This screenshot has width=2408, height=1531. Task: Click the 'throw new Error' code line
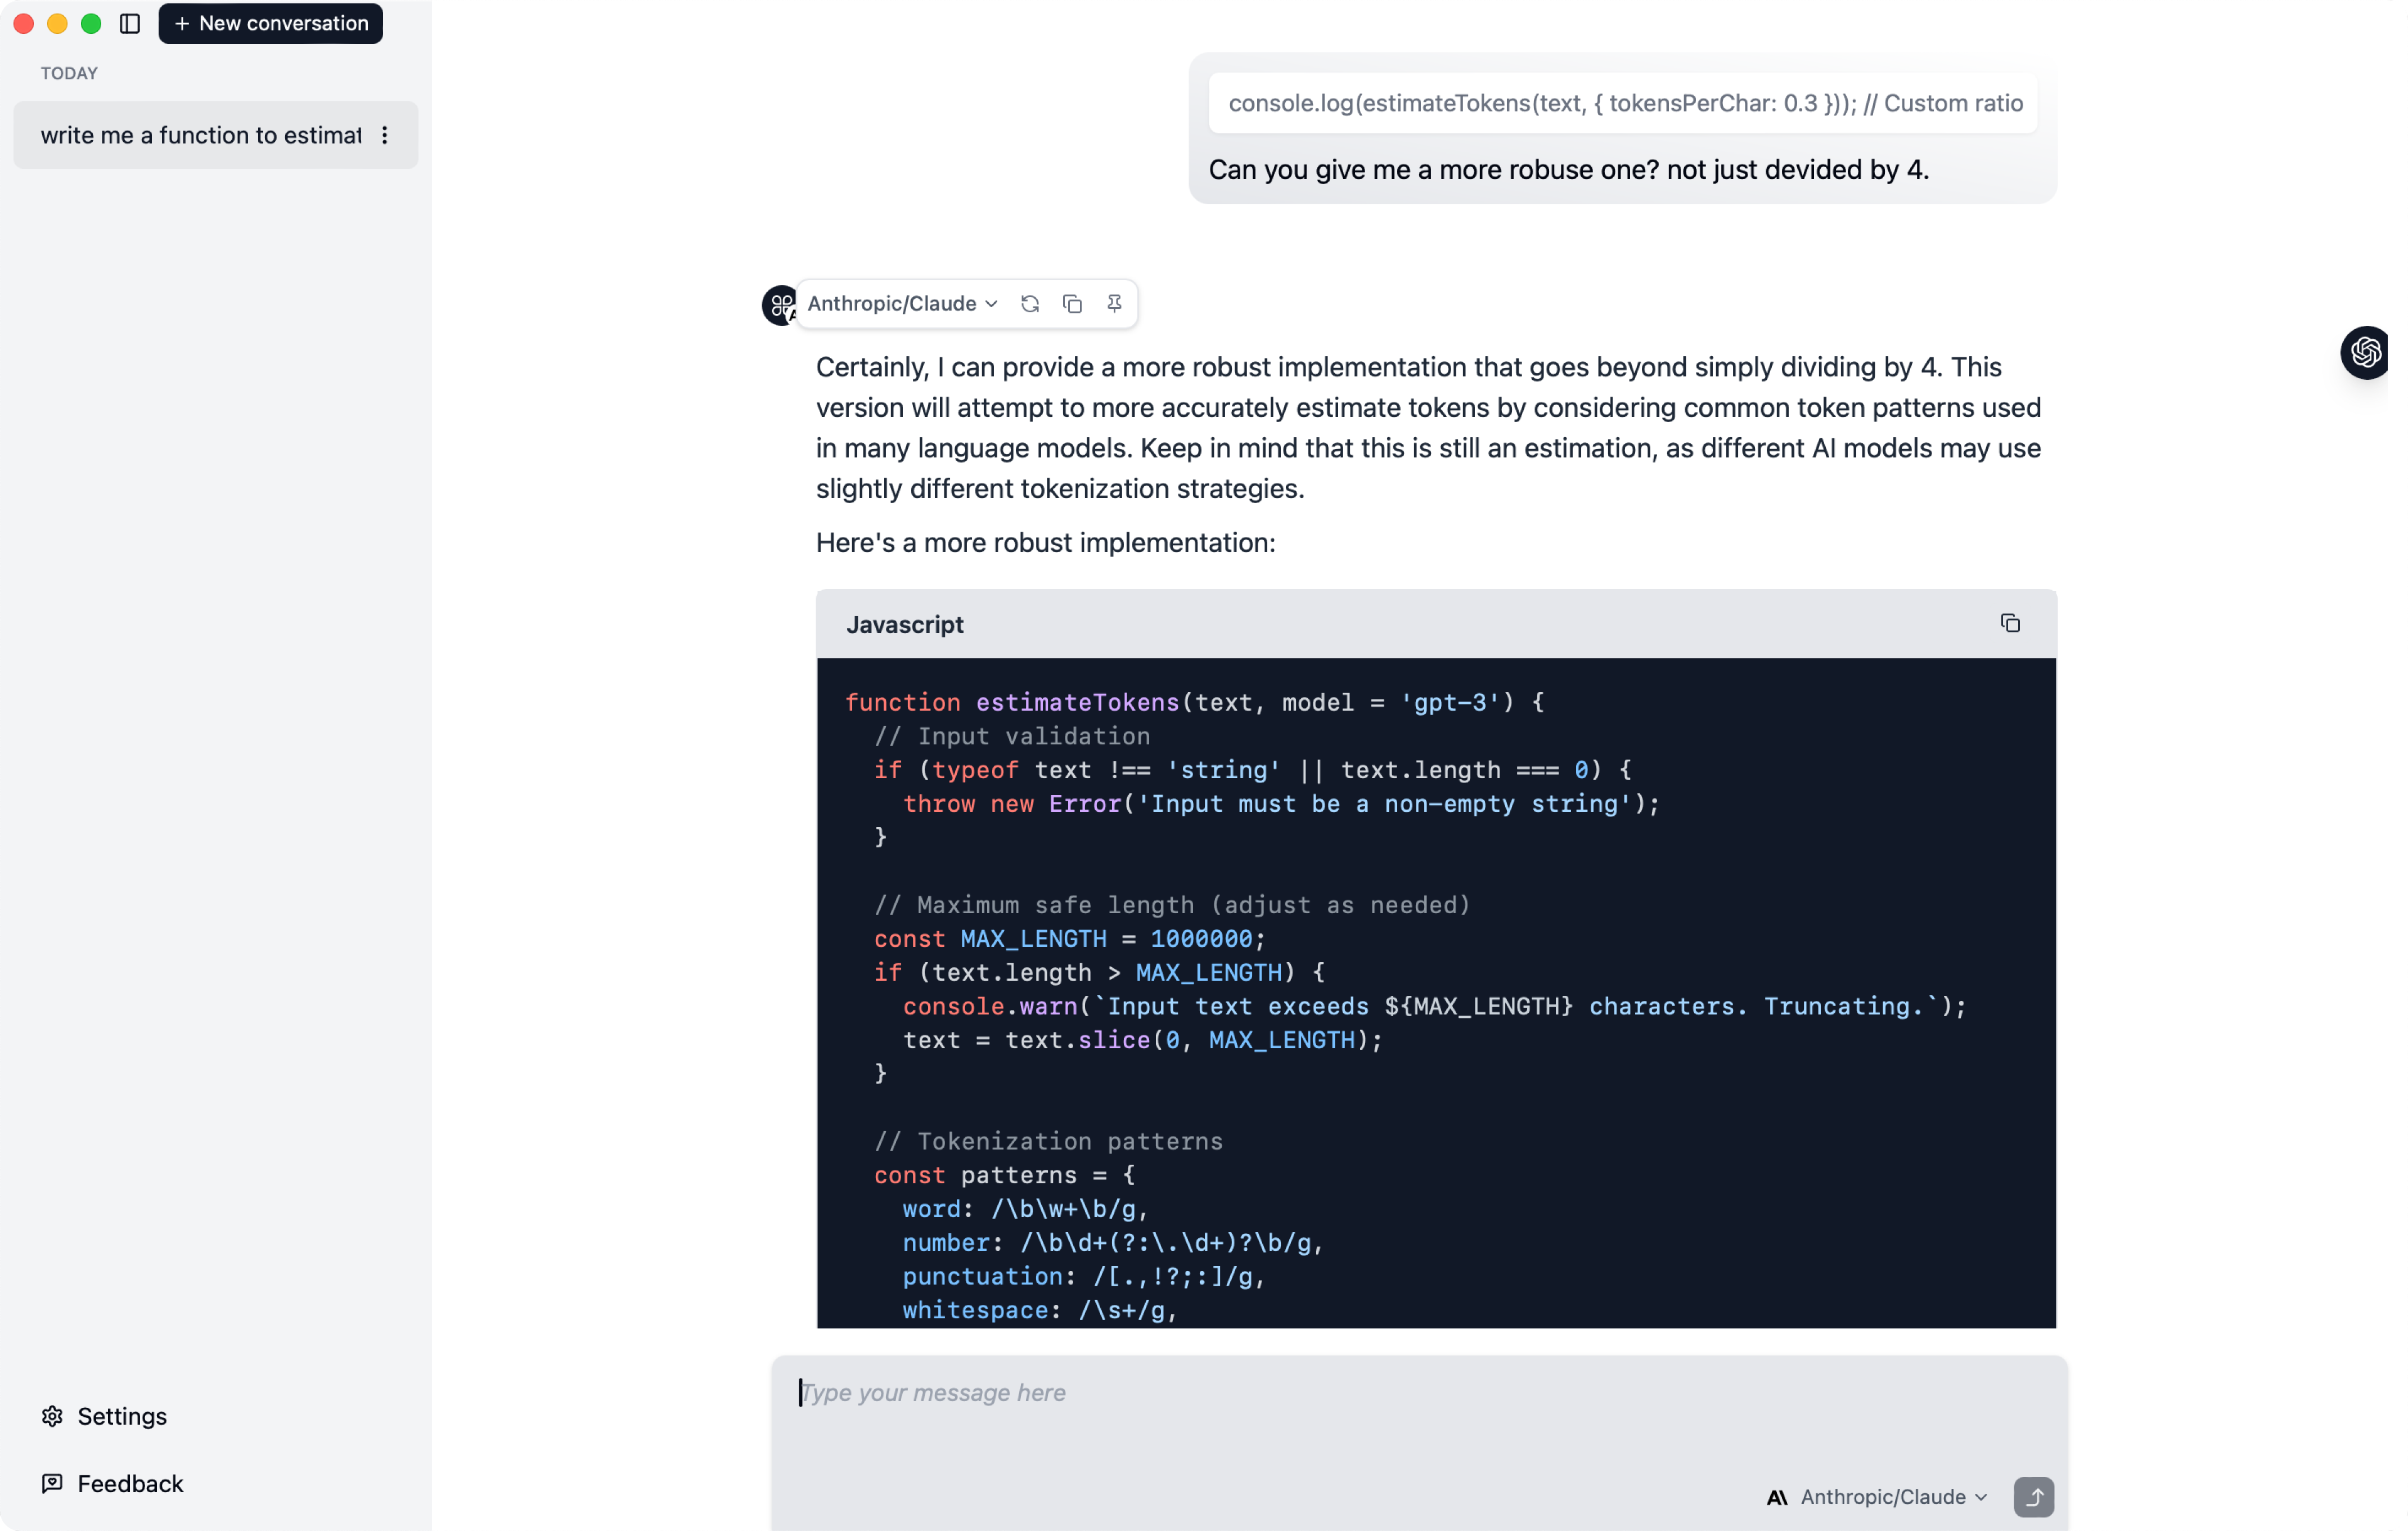click(x=1282, y=803)
